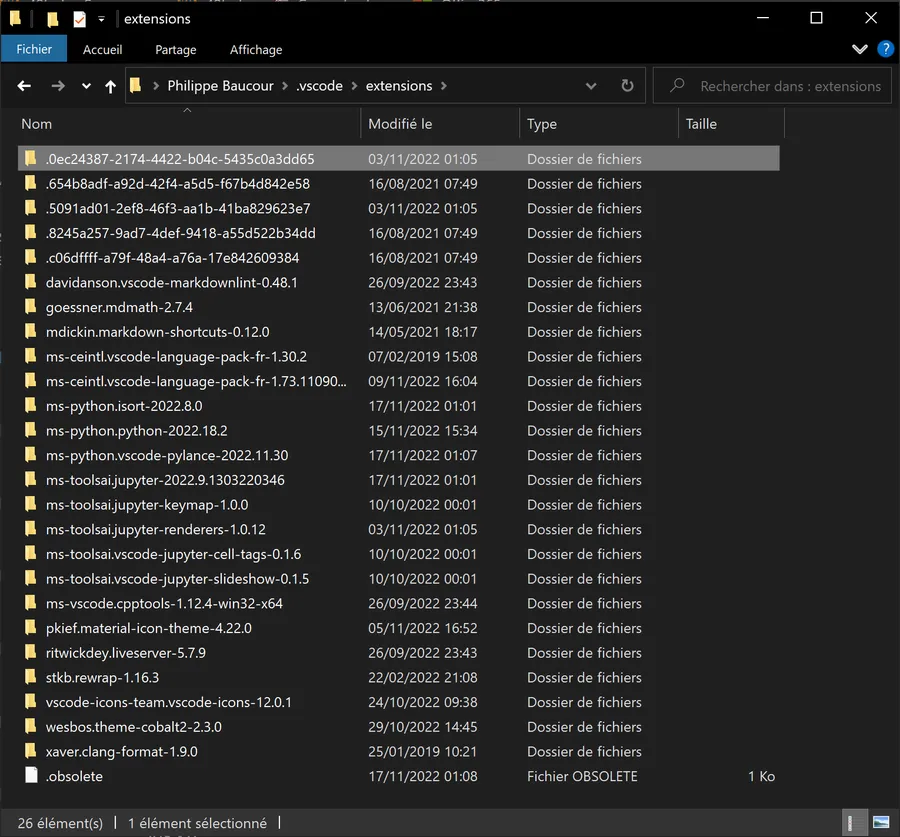Select folder .654b8adf-a92d-42f4-a5d5-f67b4d842e58
Image resolution: width=900 pixels, height=837 pixels.
(x=177, y=184)
